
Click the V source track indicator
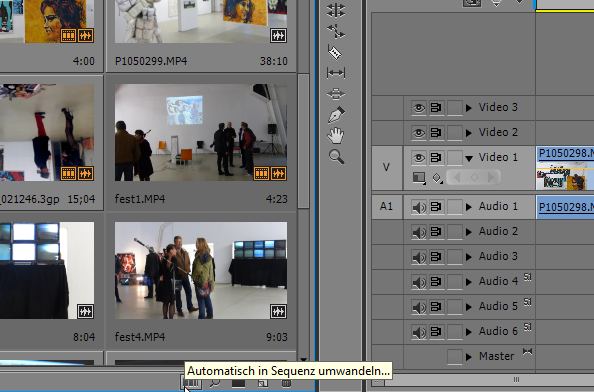pyautogui.click(x=386, y=167)
